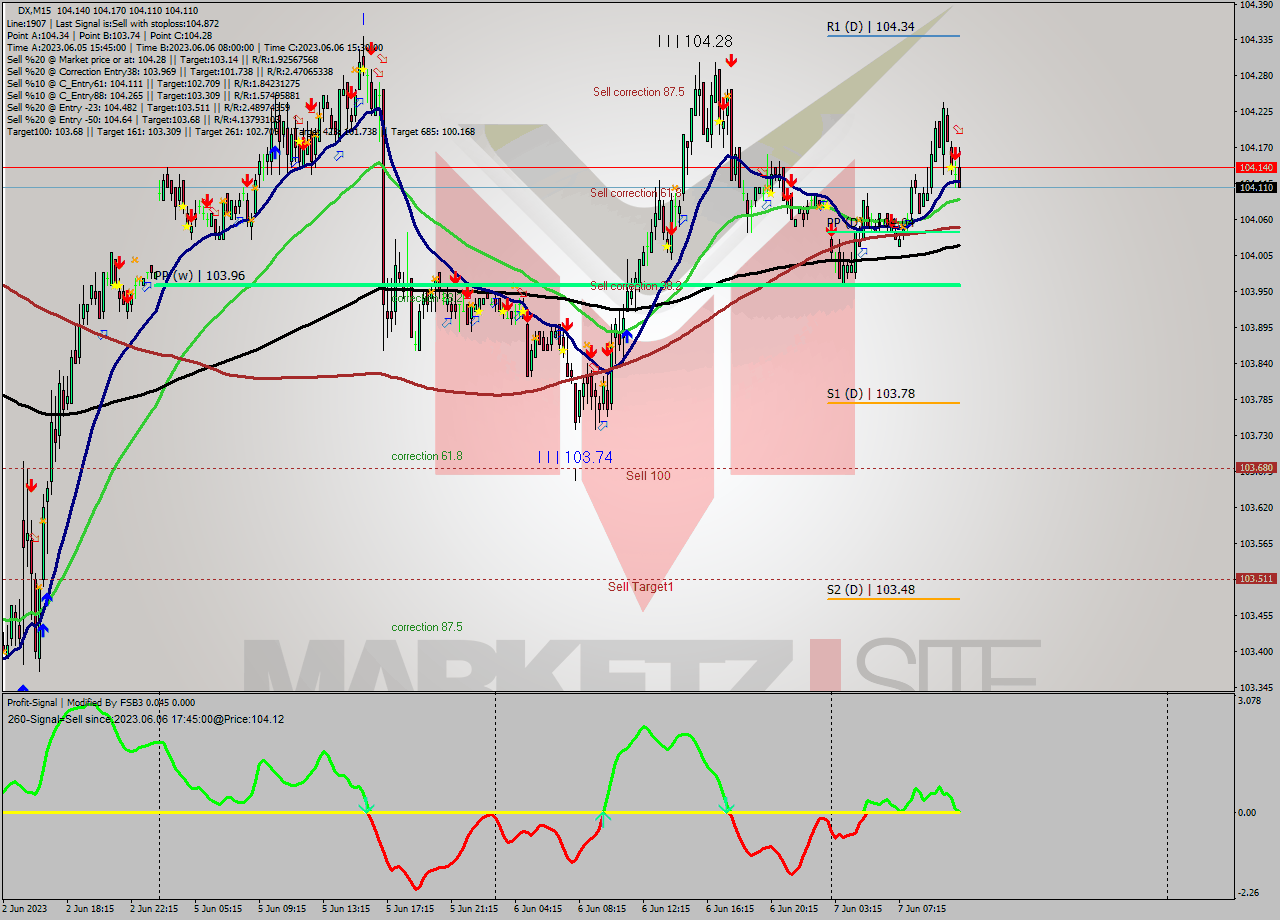Click the R1 (D) | 104.34 resistance label
The image size is (1280, 920).
870,26
